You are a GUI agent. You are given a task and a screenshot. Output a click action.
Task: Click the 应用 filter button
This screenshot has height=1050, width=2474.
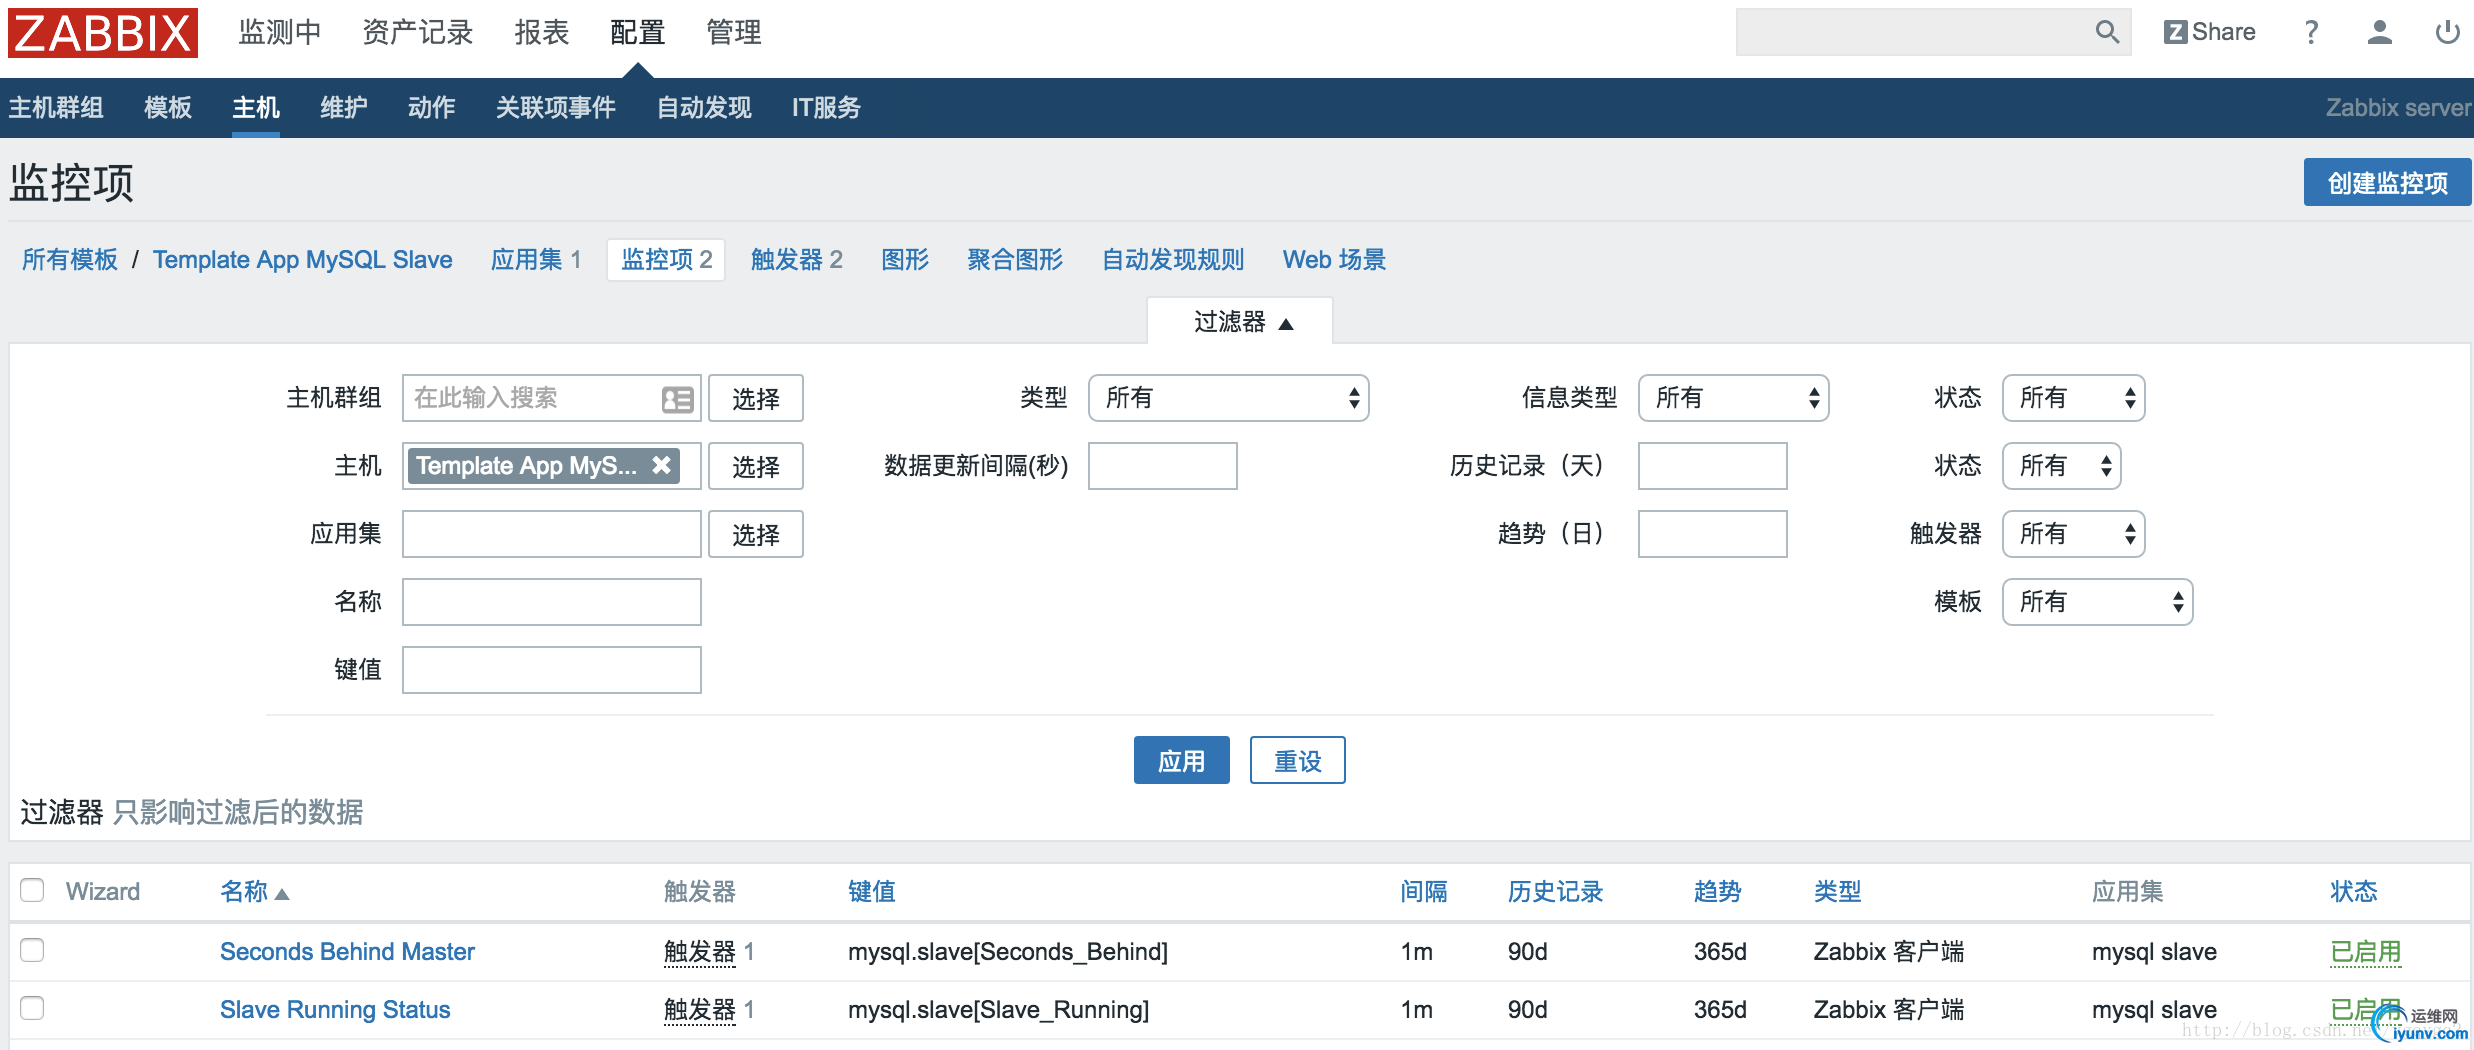click(1181, 761)
